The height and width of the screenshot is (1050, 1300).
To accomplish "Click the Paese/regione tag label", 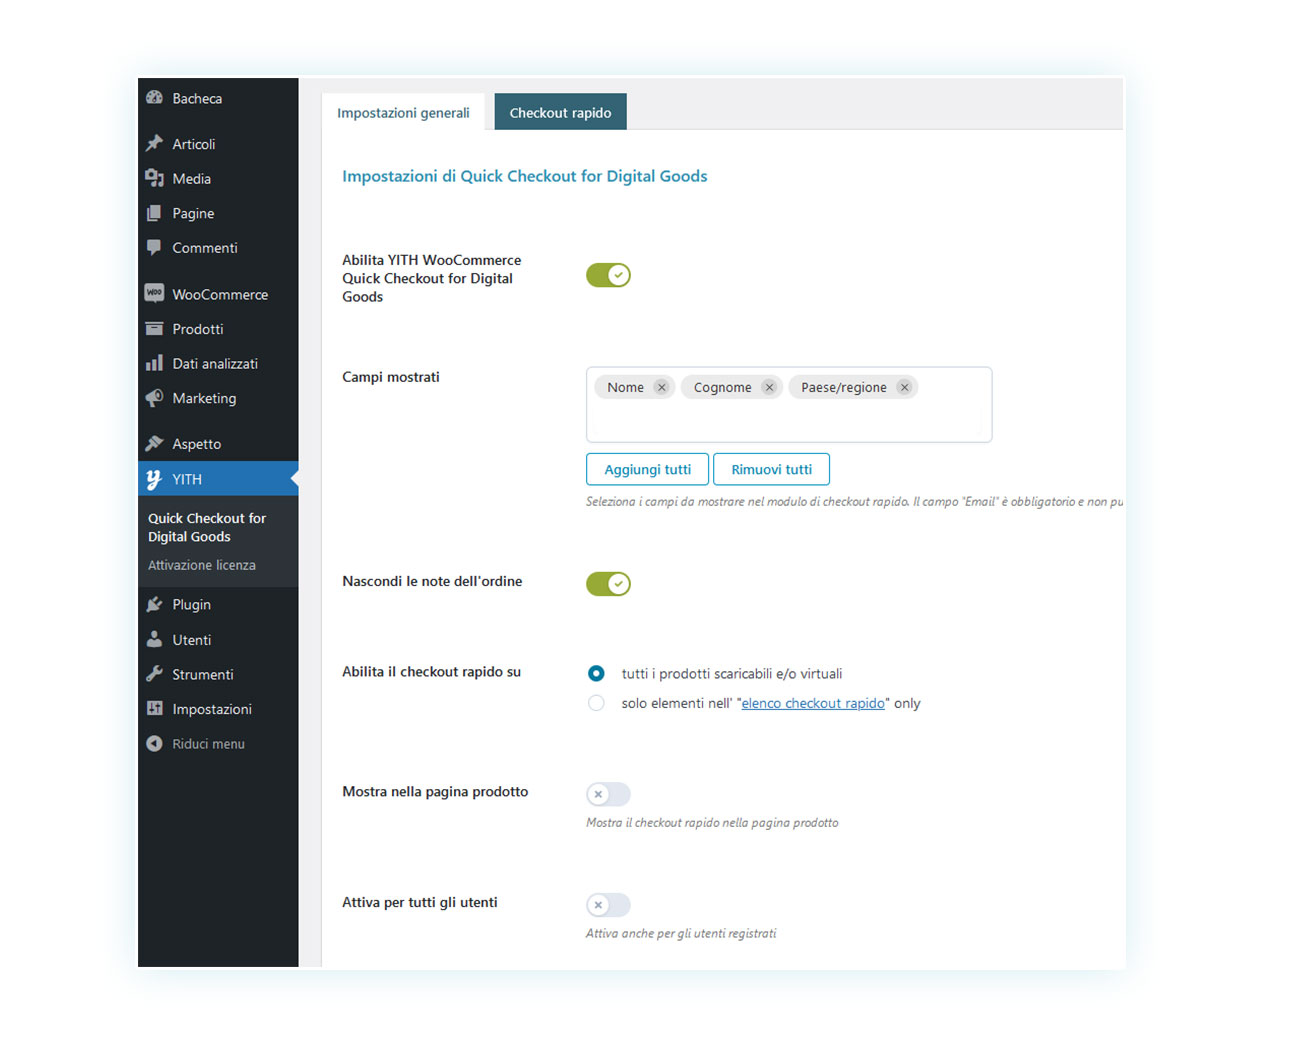I will click(x=843, y=387).
